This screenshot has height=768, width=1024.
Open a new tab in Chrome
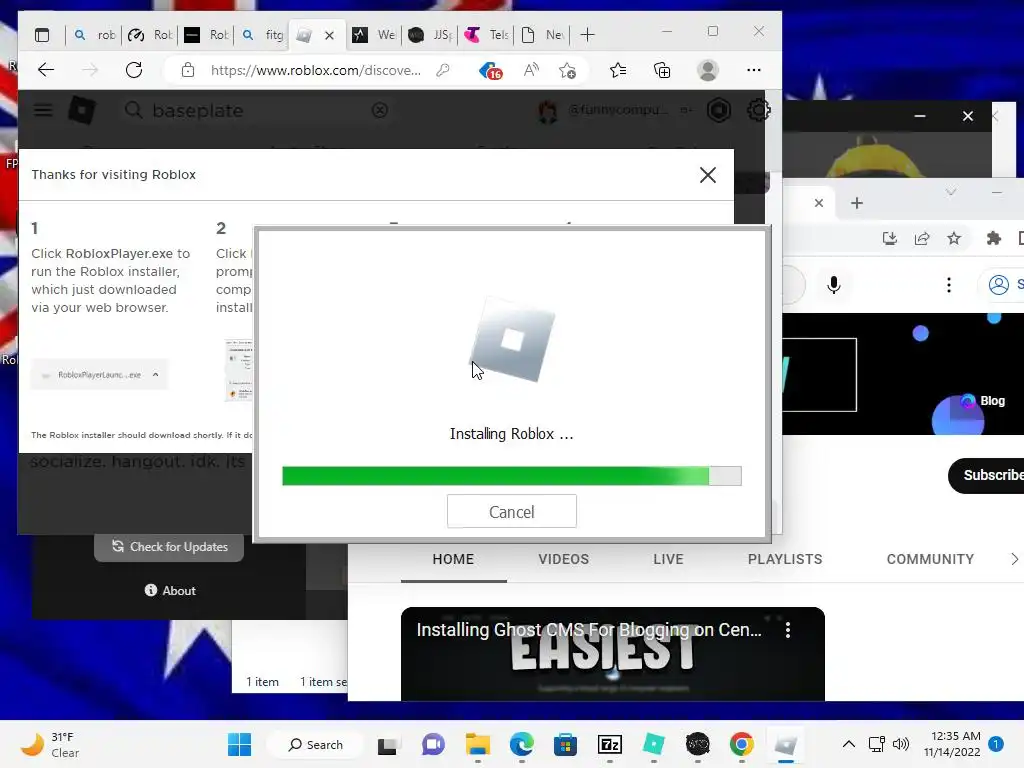tap(857, 203)
